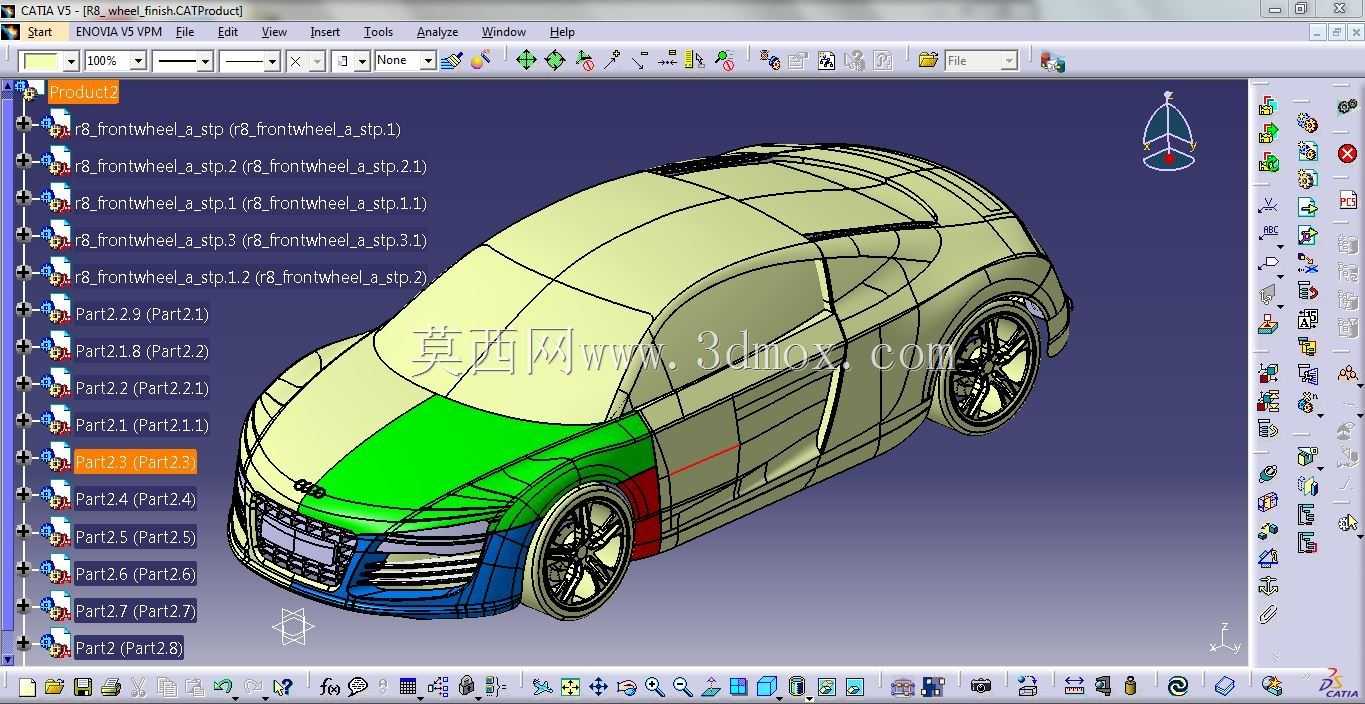Select the Rotate view tool
Screen dimensions: 1365x704
pos(626,687)
